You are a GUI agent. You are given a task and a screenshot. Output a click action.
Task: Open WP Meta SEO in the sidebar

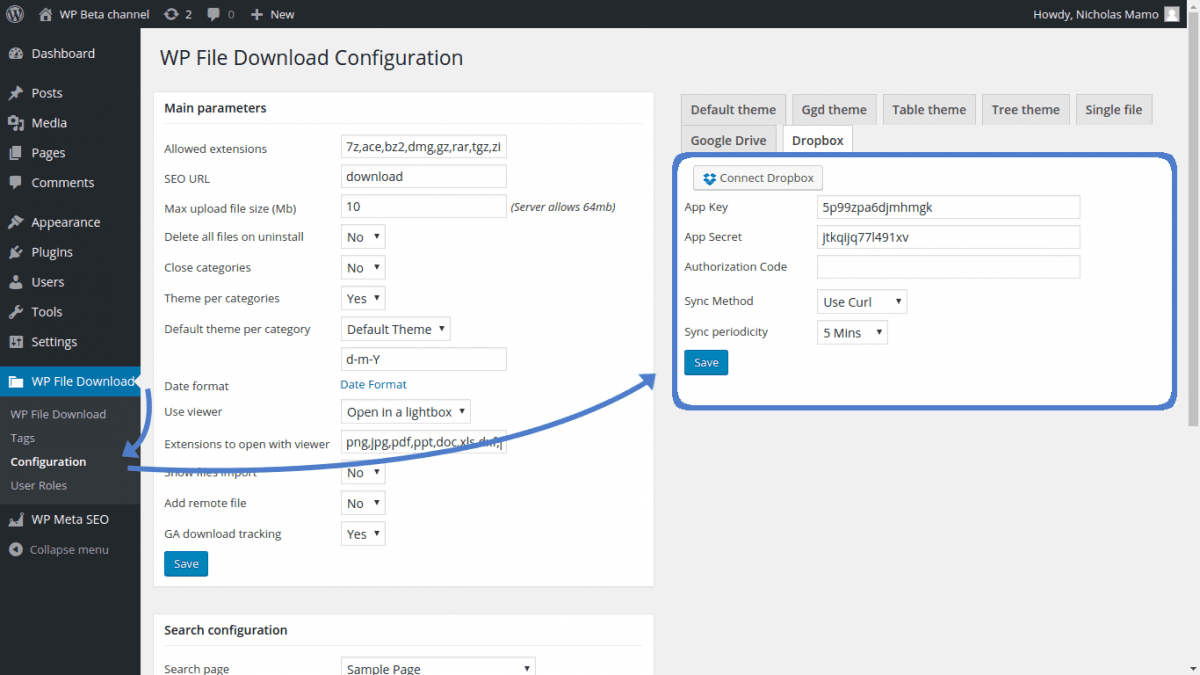(69, 520)
